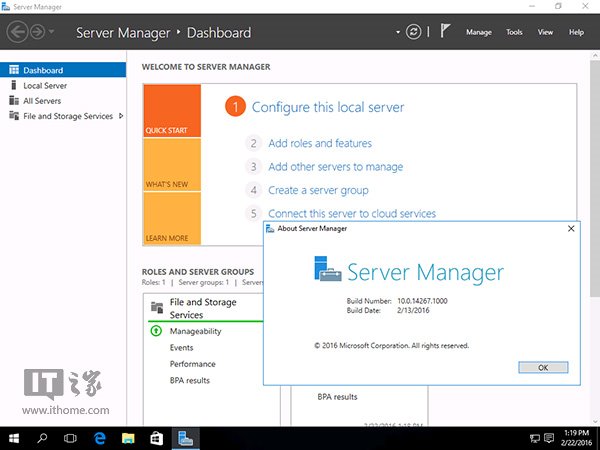Open BPA results in the second tile
The image size is (600, 450).
pyautogui.click(x=337, y=397)
